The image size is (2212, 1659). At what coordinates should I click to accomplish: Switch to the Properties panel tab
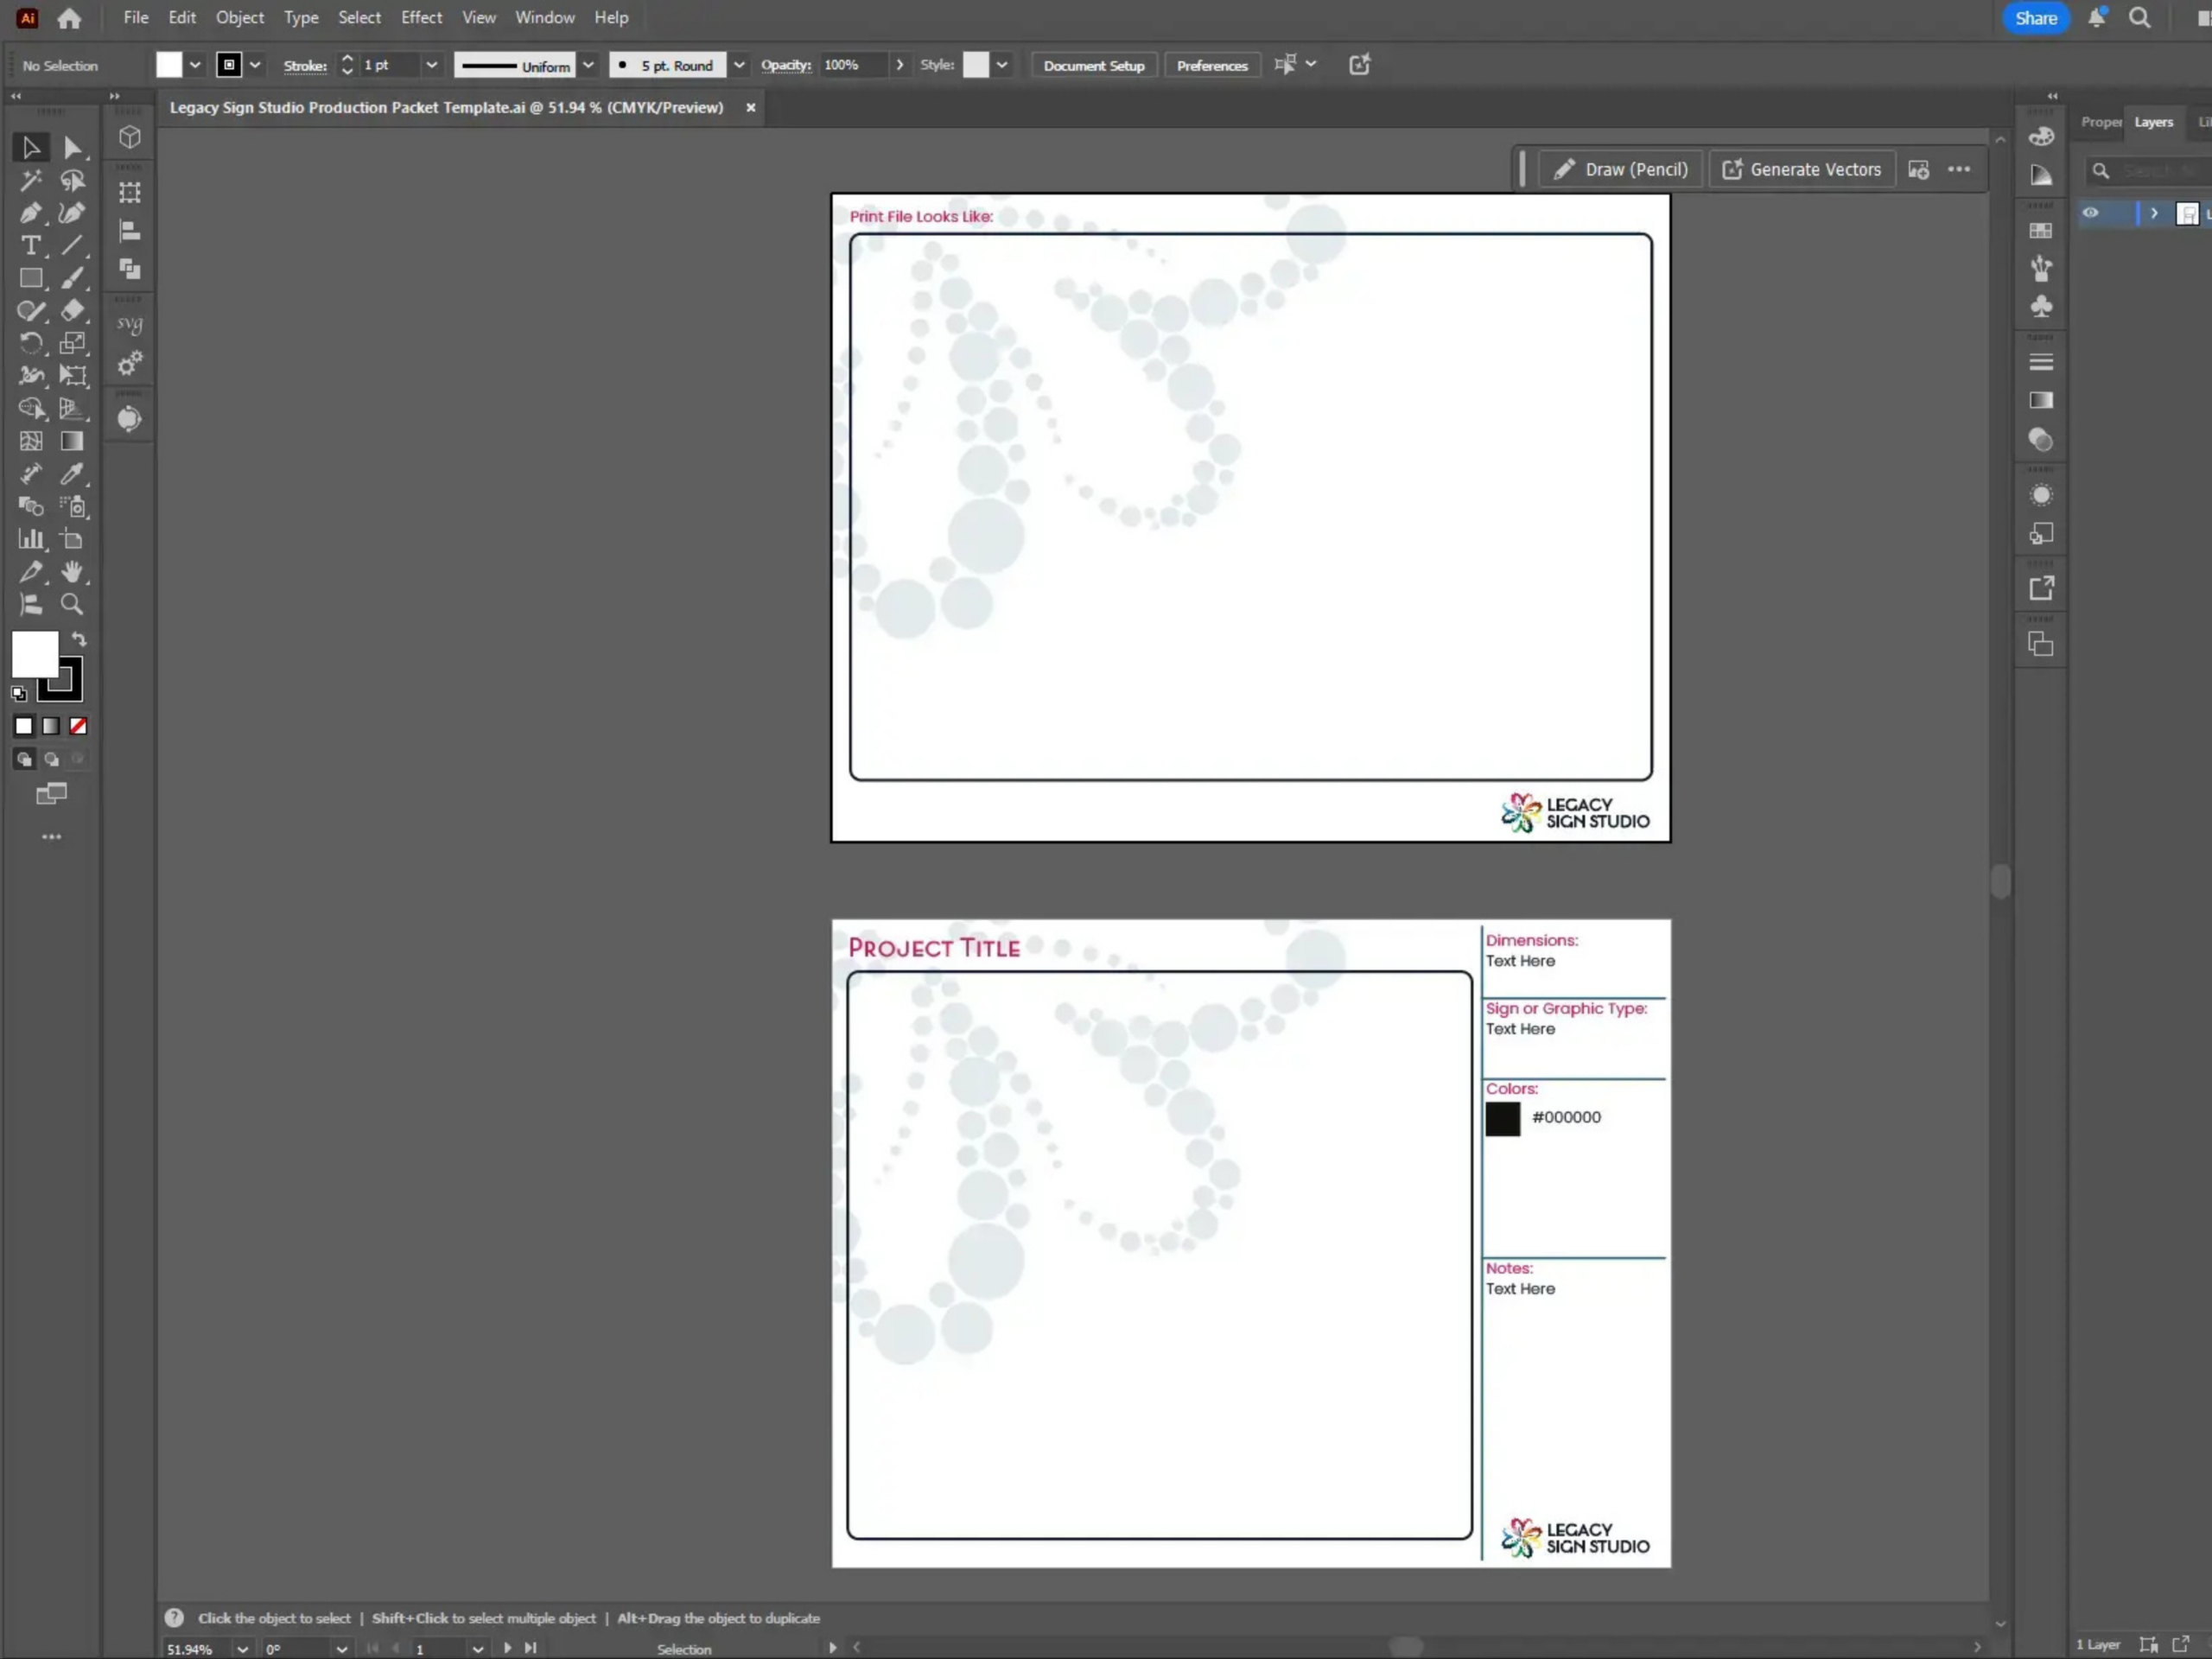click(2100, 122)
